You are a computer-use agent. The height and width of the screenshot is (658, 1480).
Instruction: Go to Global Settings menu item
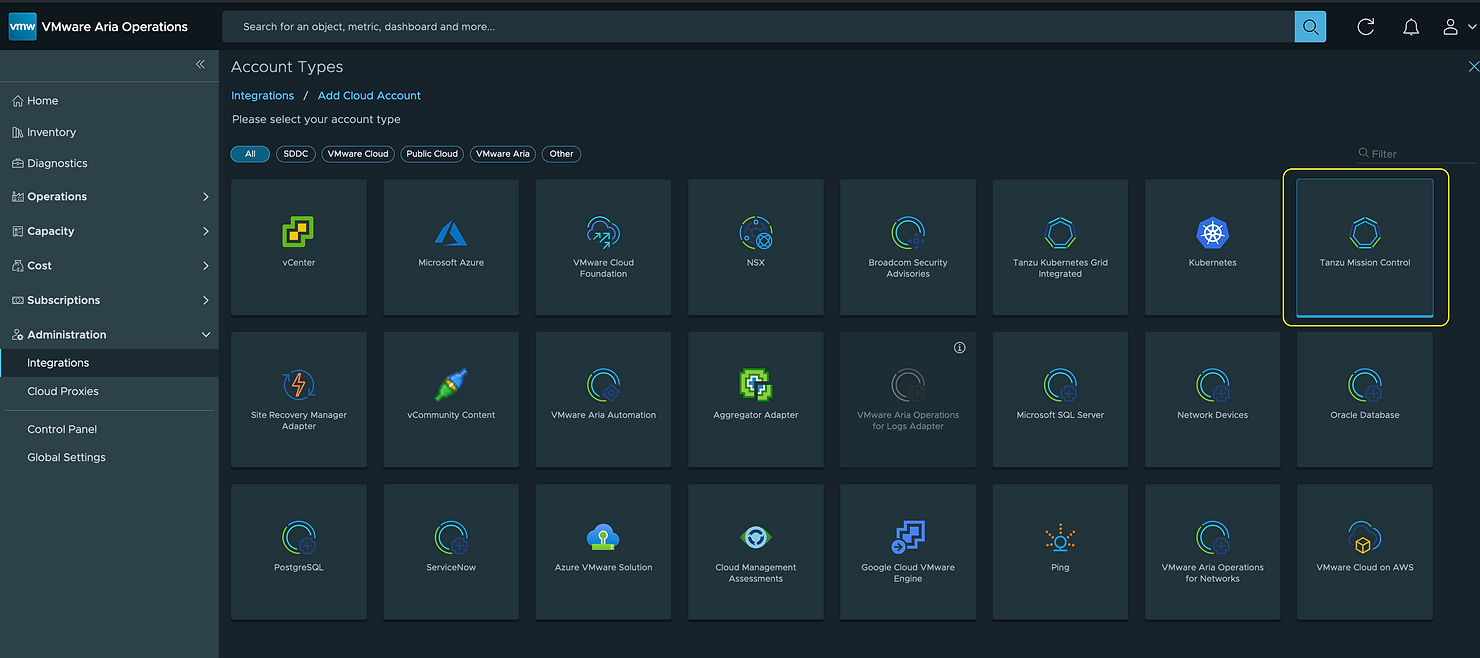pos(66,457)
